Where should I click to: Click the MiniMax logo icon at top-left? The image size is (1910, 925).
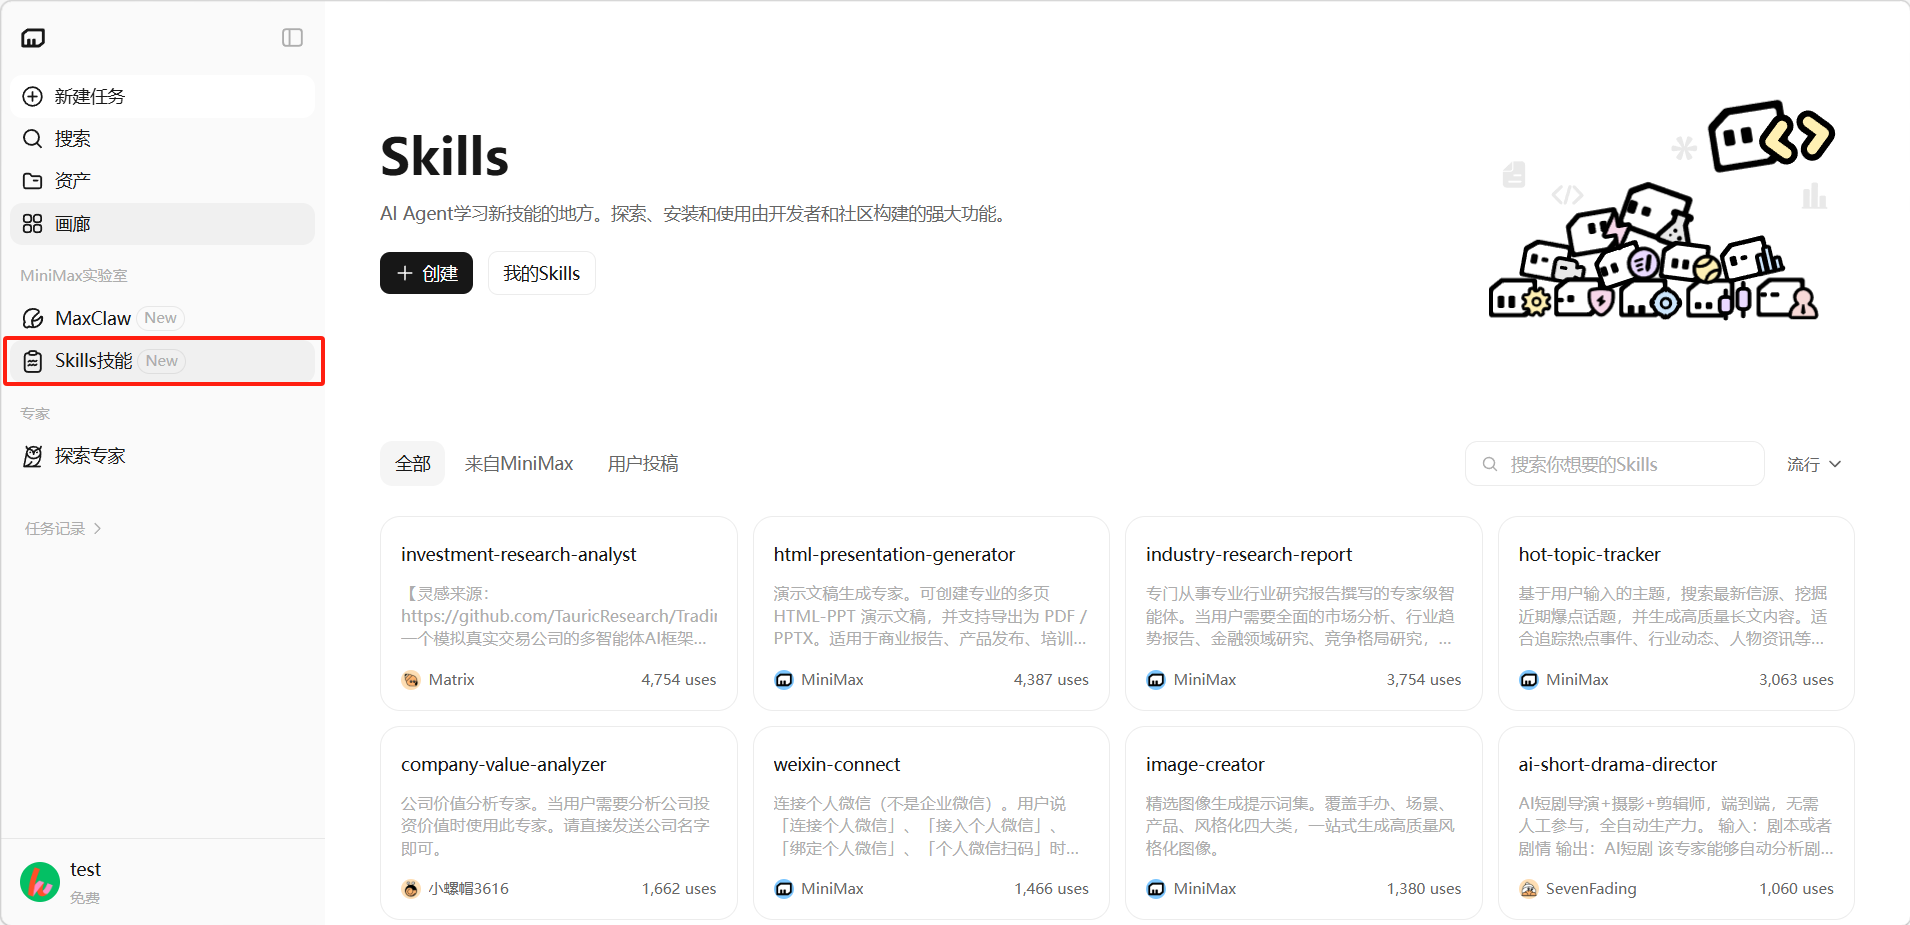pyautogui.click(x=33, y=38)
